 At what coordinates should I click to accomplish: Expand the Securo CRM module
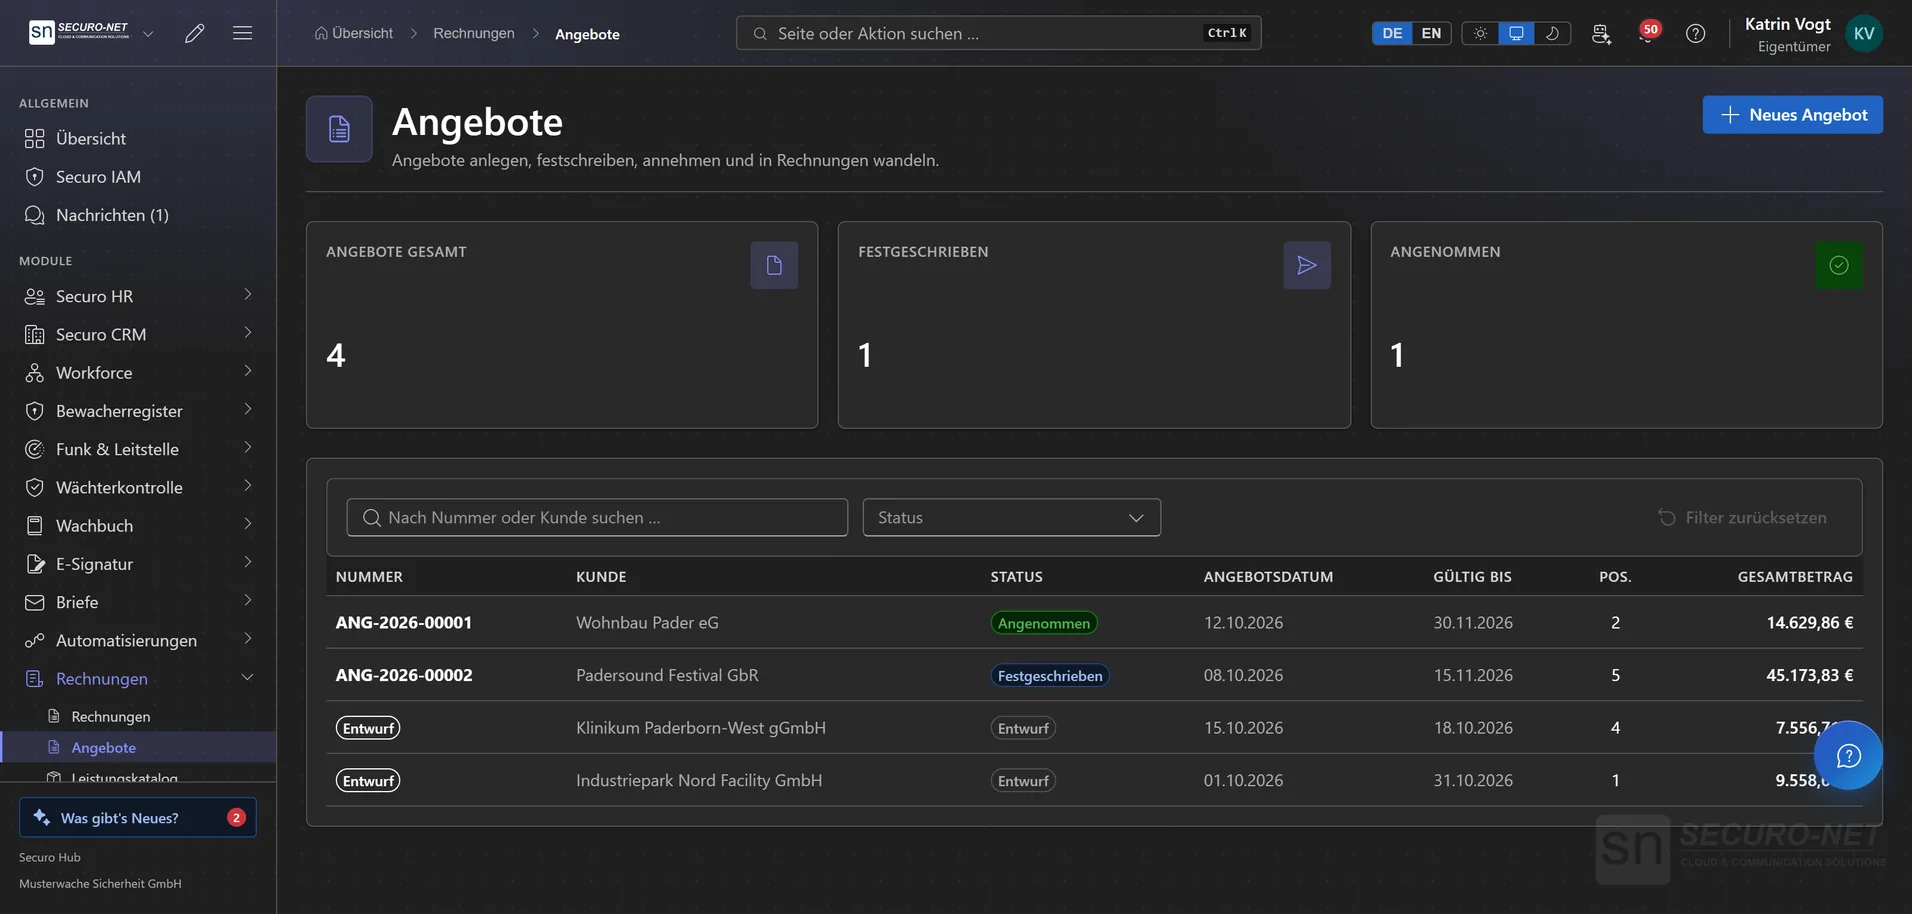pos(138,334)
